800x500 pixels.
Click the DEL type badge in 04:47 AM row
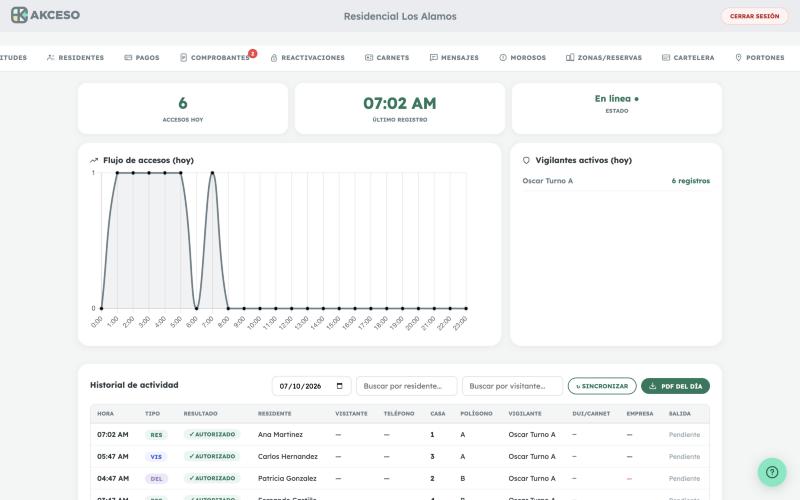(156, 479)
